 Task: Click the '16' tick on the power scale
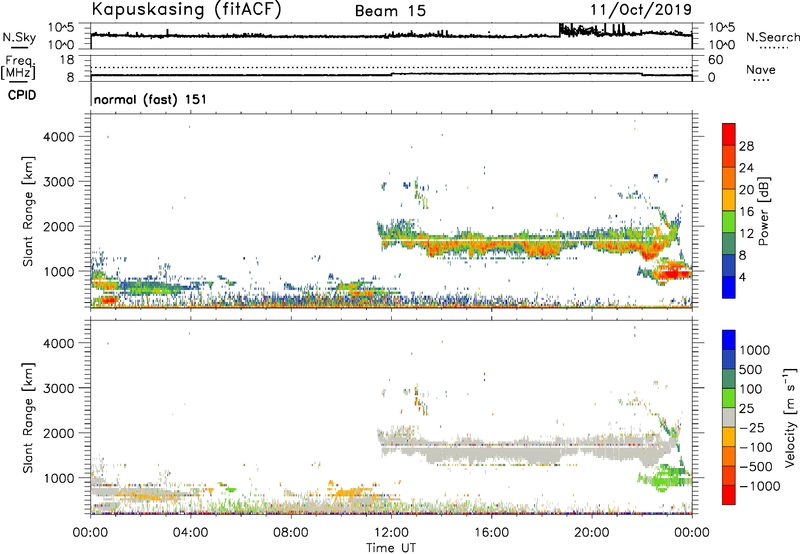tap(746, 212)
